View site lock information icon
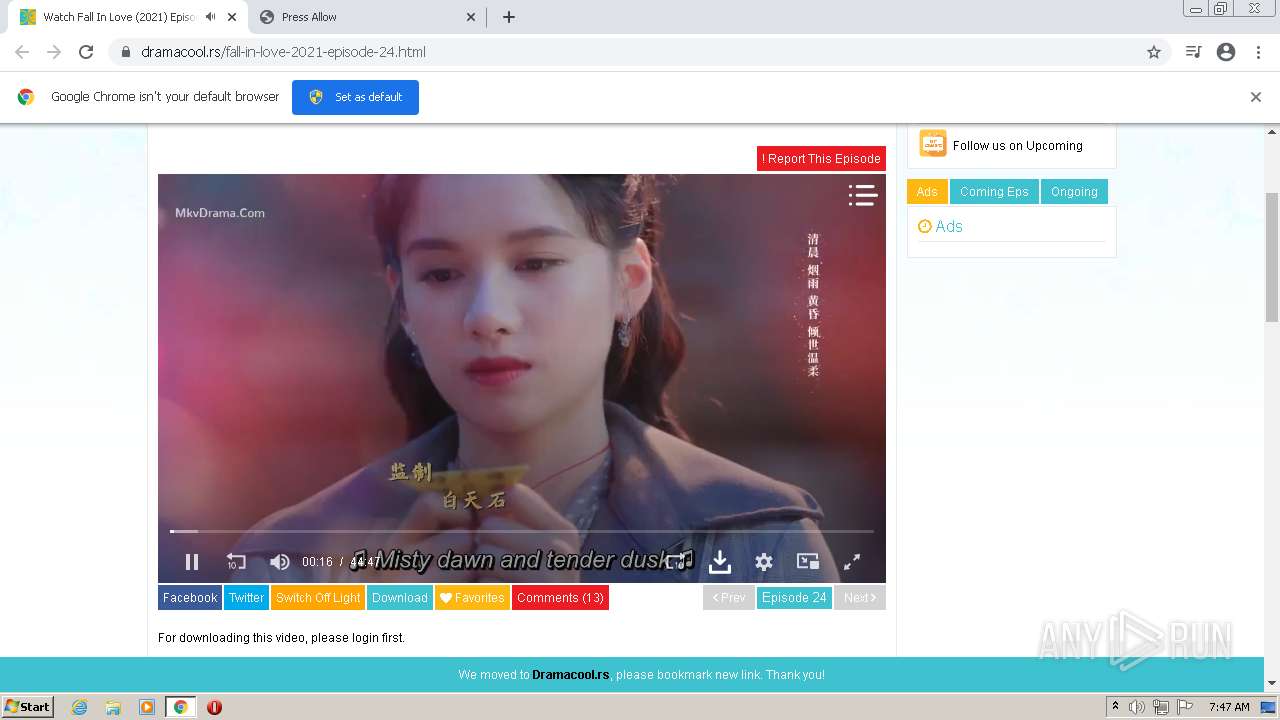 [x=126, y=52]
